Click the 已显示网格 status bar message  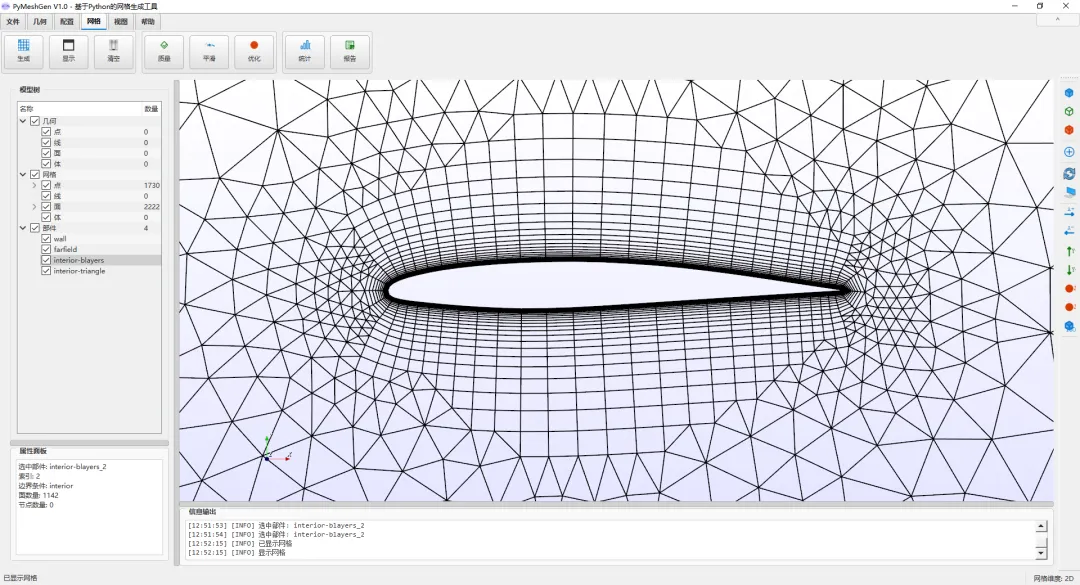[x=21, y=578]
